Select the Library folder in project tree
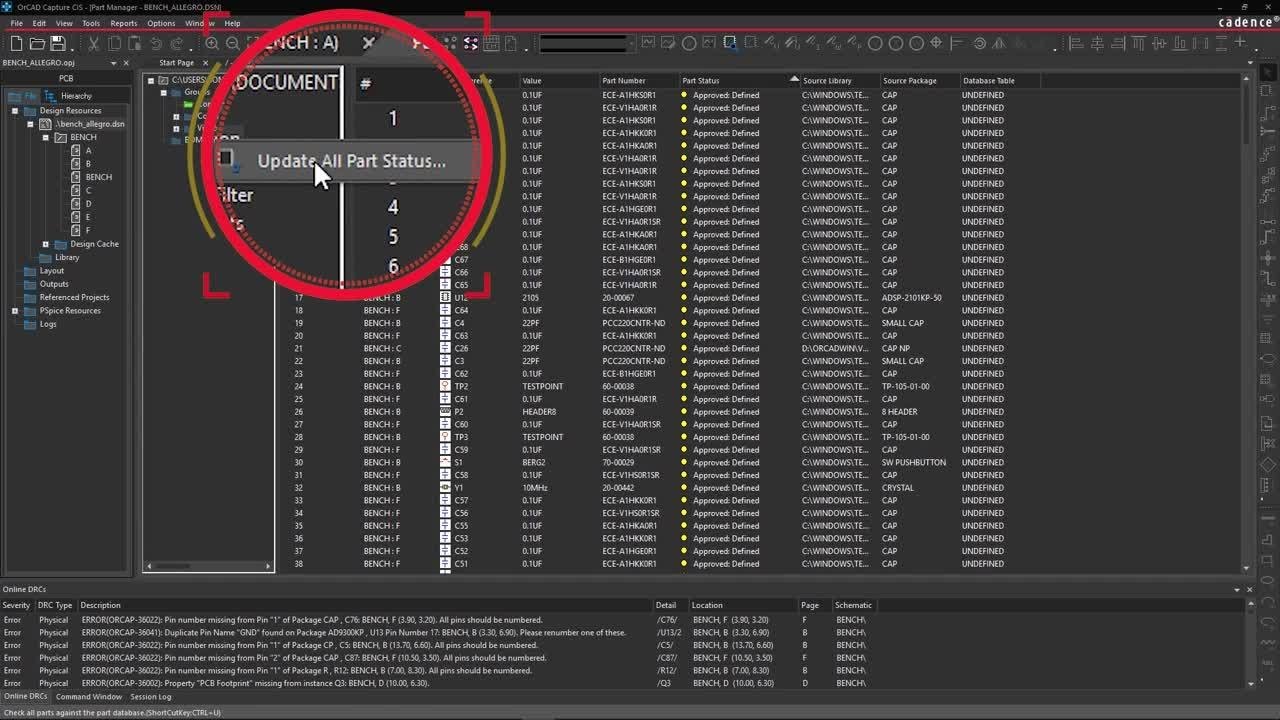This screenshot has width=1280, height=720. coord(67,257)
